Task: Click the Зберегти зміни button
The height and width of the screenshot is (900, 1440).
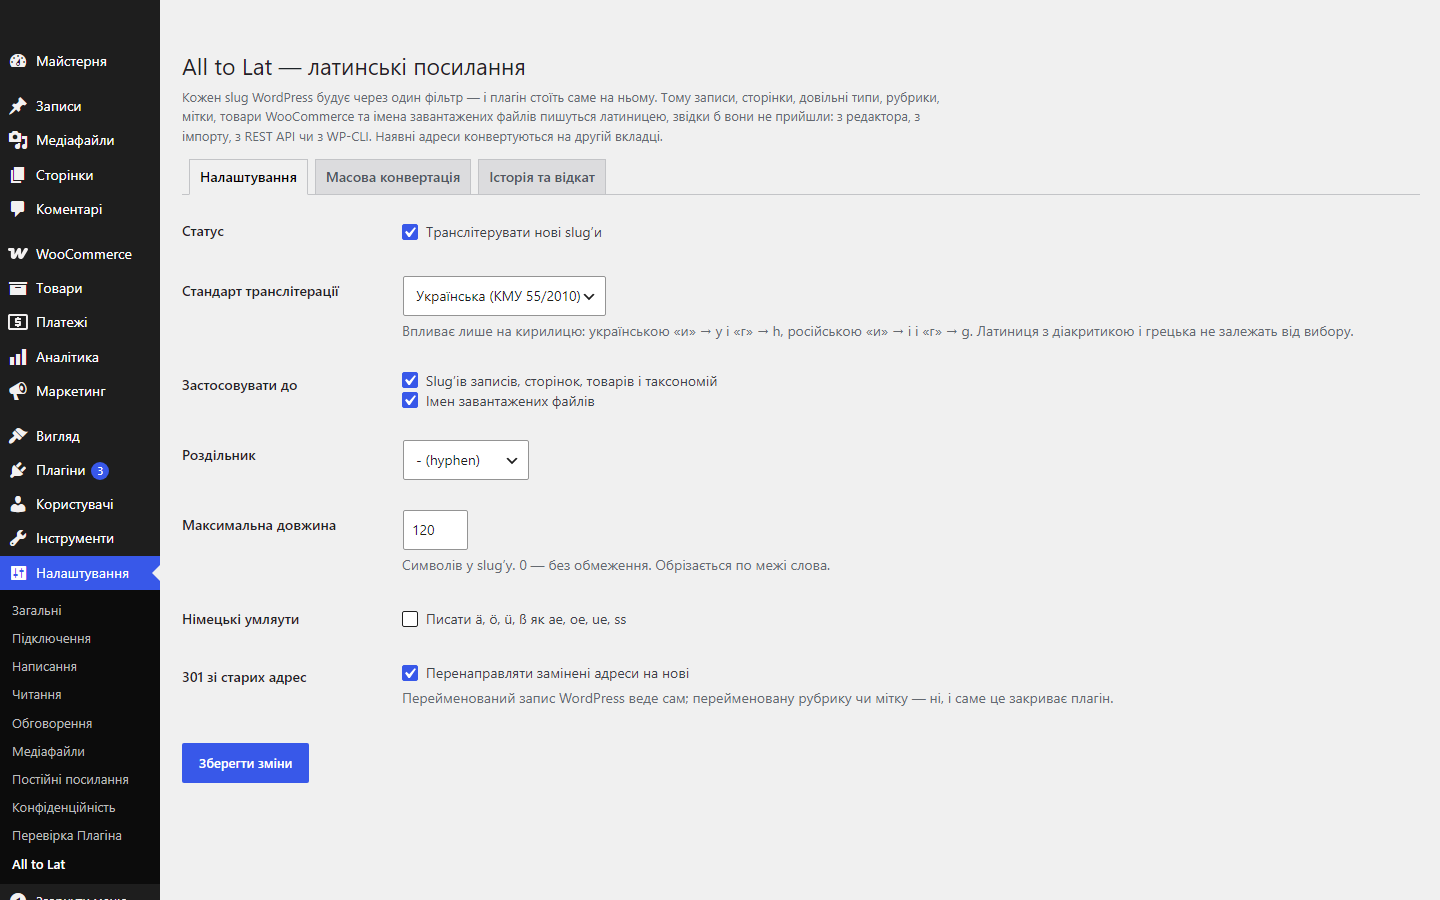Action: tap(245, 763)
